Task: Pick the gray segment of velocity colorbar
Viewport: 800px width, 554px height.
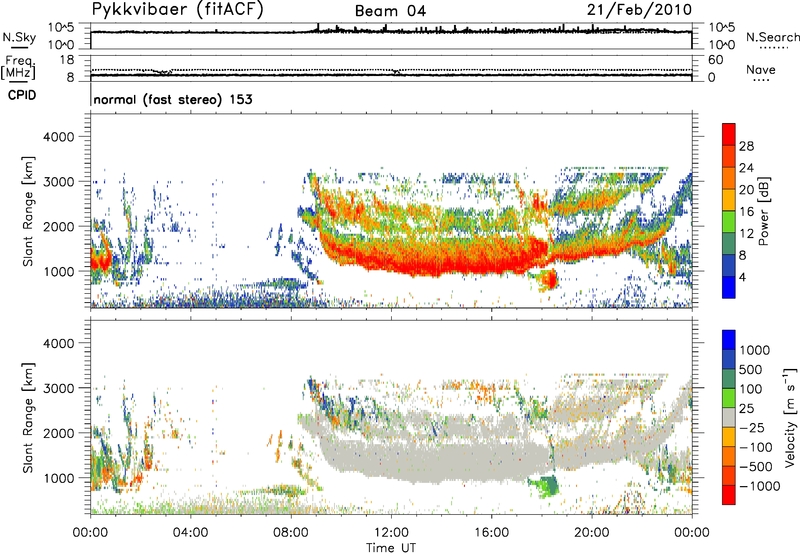Action: (729, 418)
